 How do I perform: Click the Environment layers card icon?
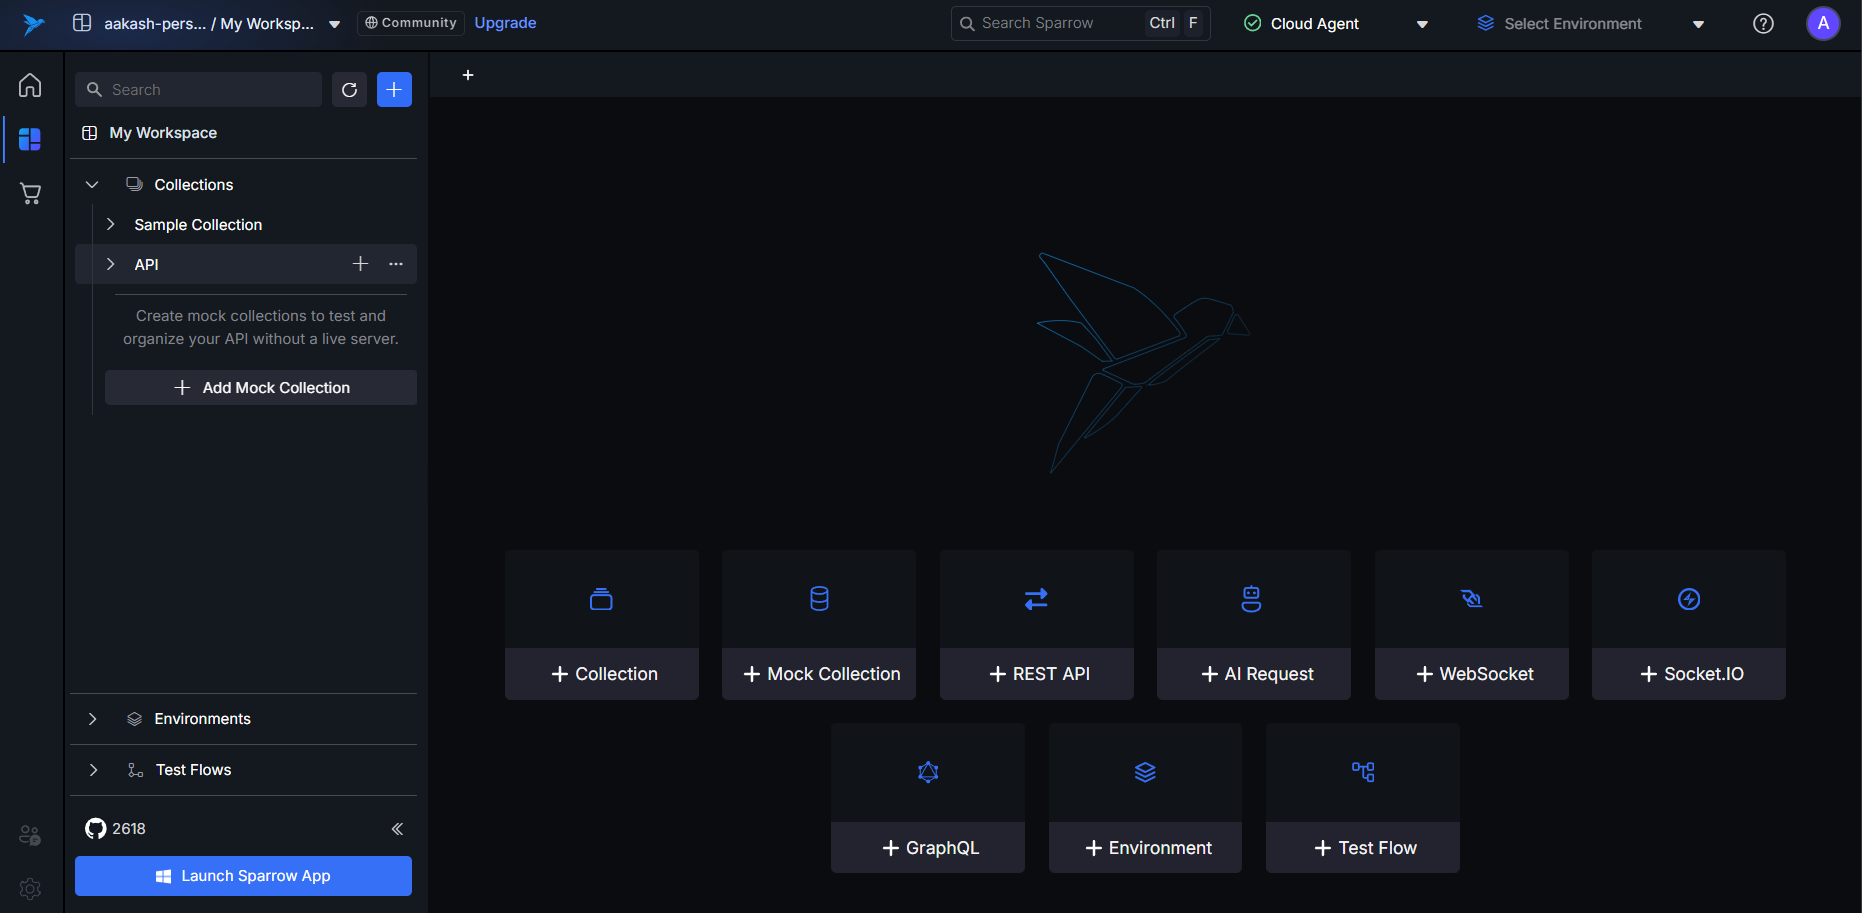[x=1145, y=772]
